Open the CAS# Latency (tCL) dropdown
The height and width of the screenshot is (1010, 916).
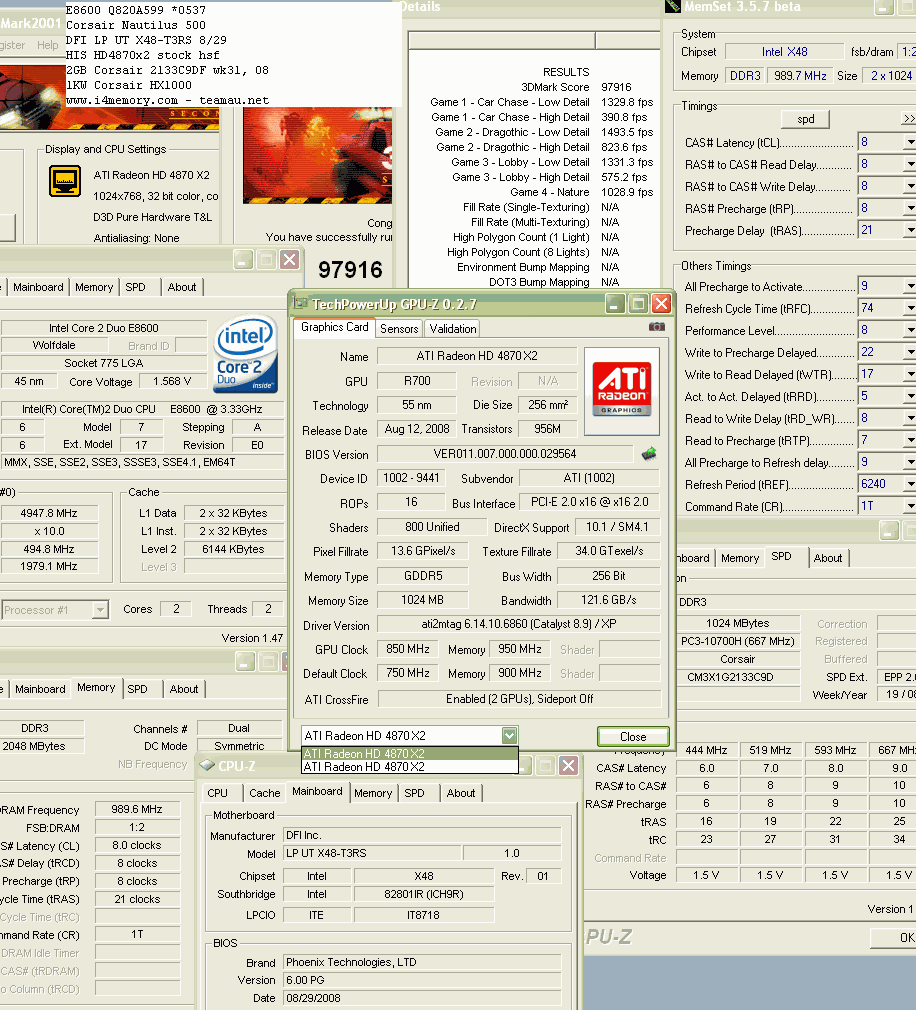point(910,142)
